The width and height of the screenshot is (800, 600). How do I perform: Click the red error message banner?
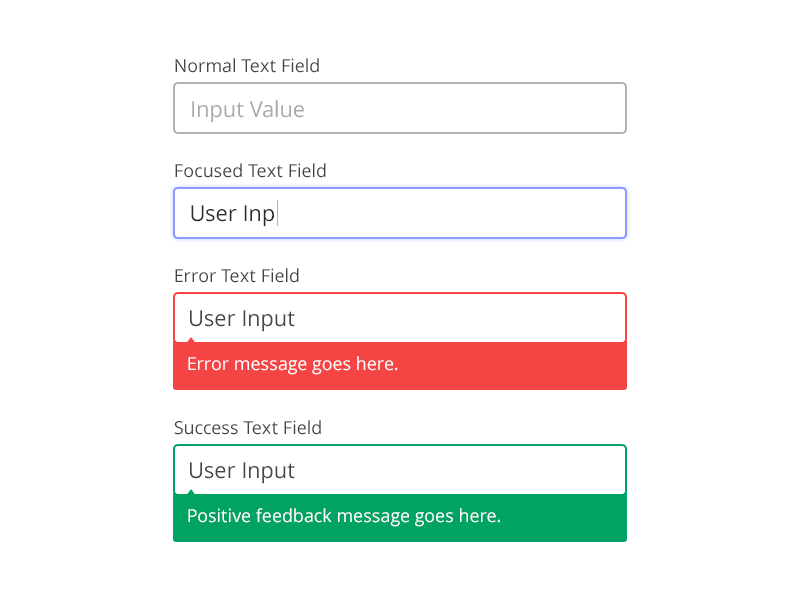pos(400,366)
